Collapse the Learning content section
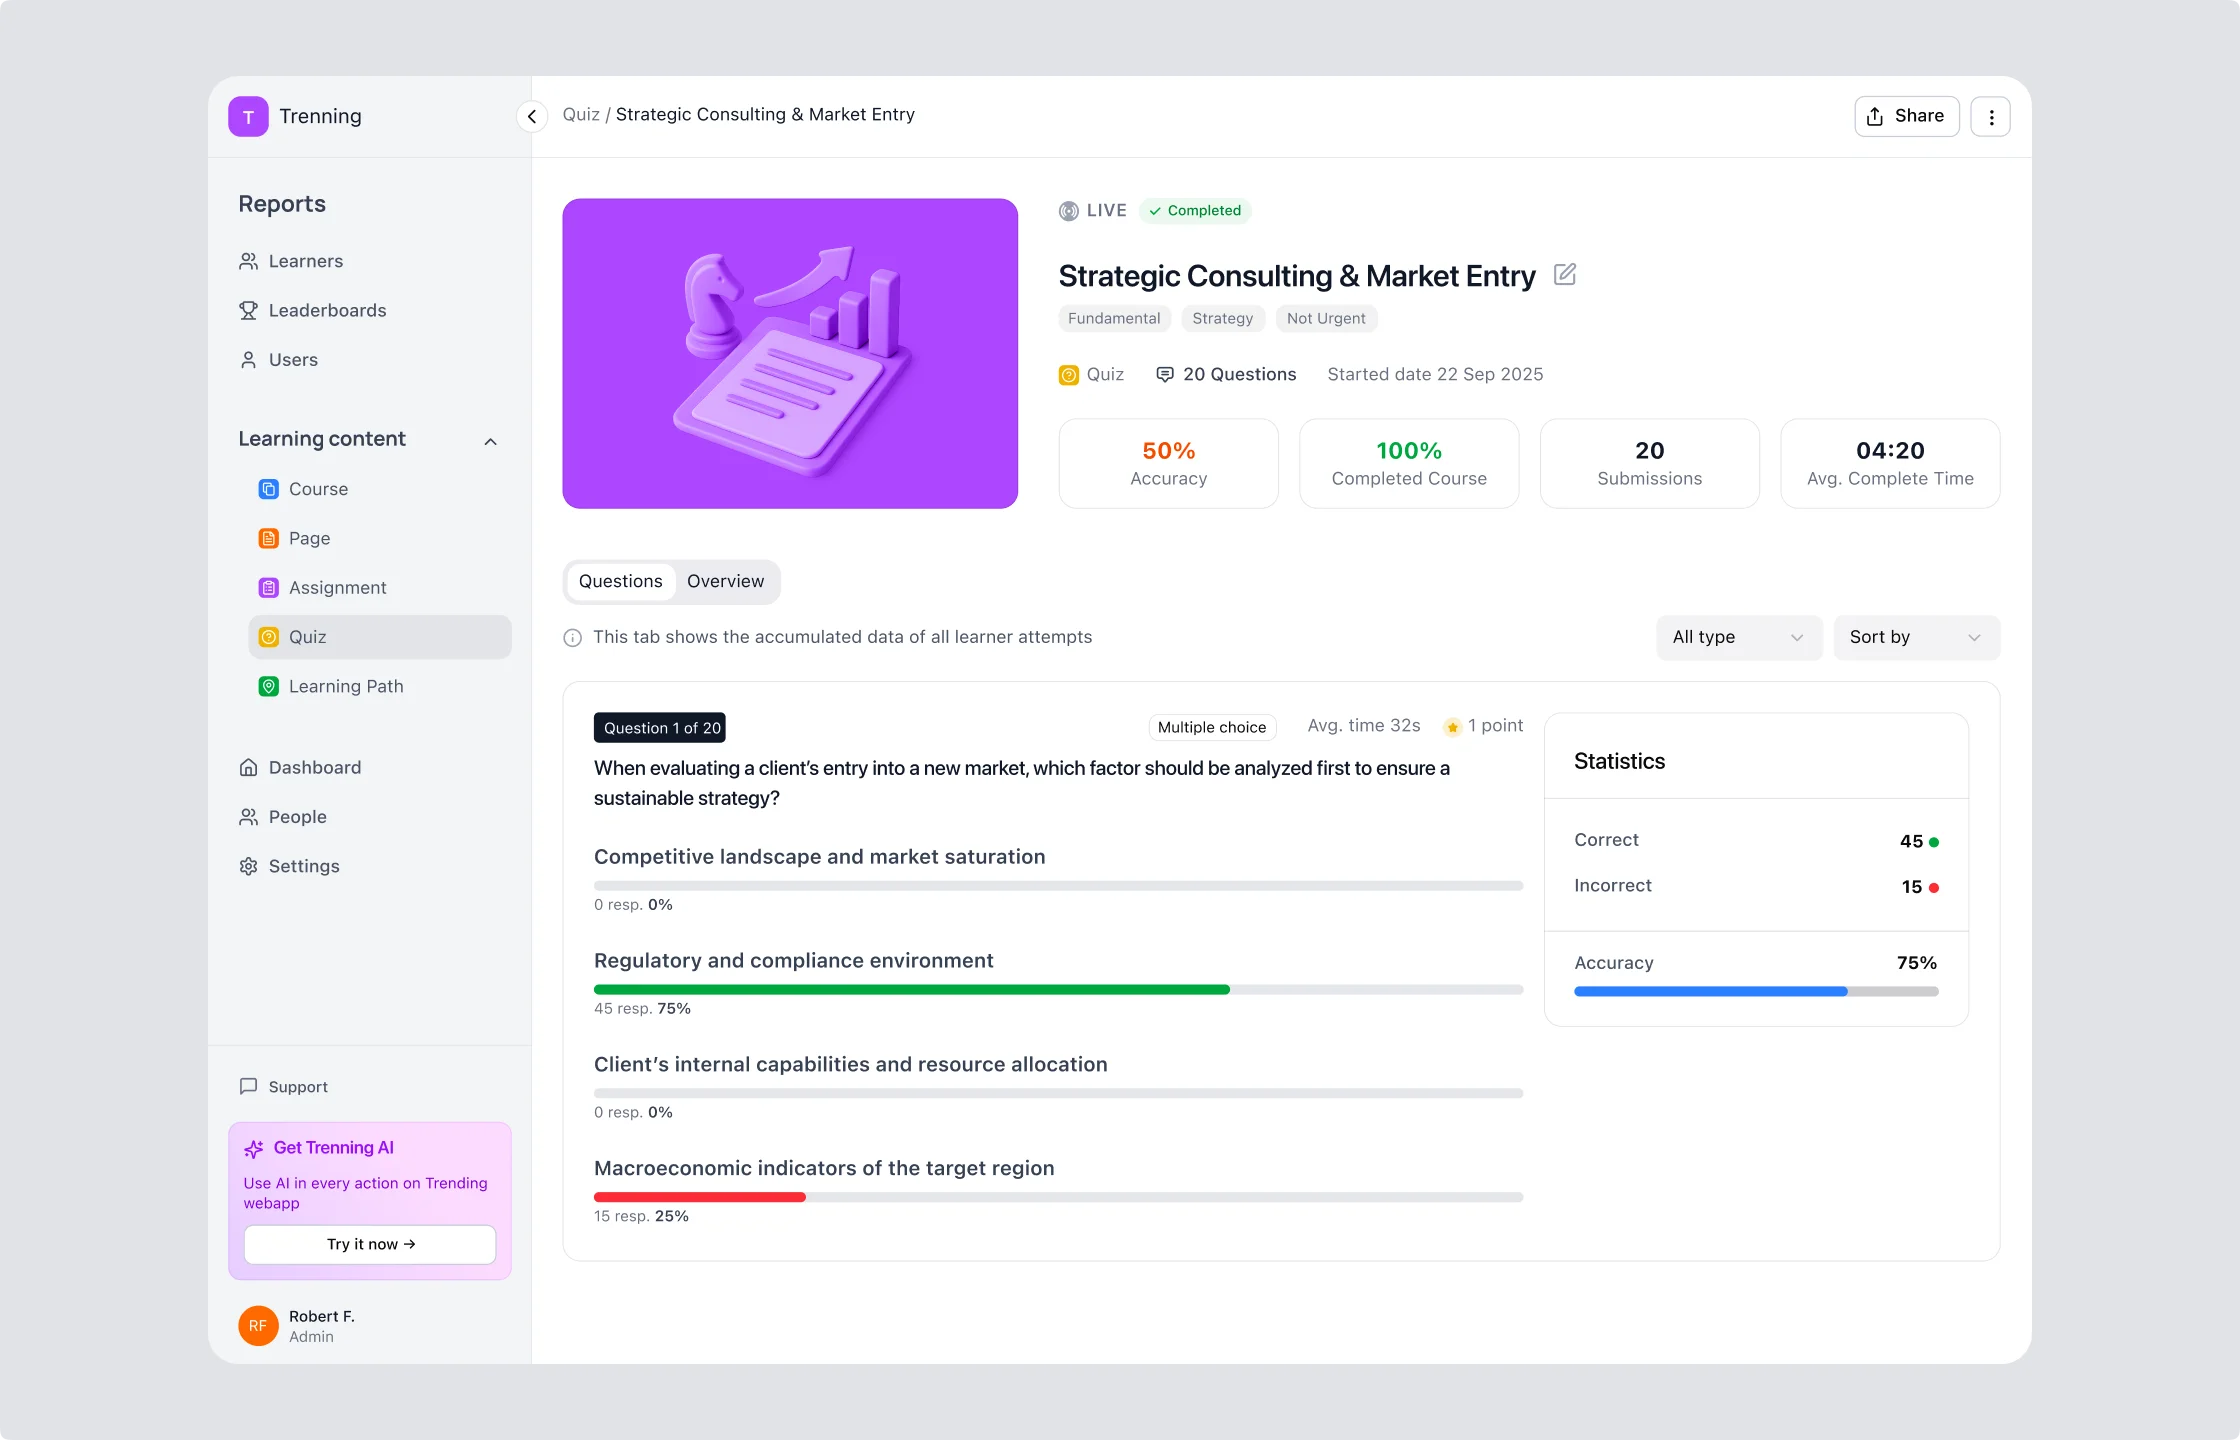Viewport: 2240px width, 1440px height. coord(490,441)
